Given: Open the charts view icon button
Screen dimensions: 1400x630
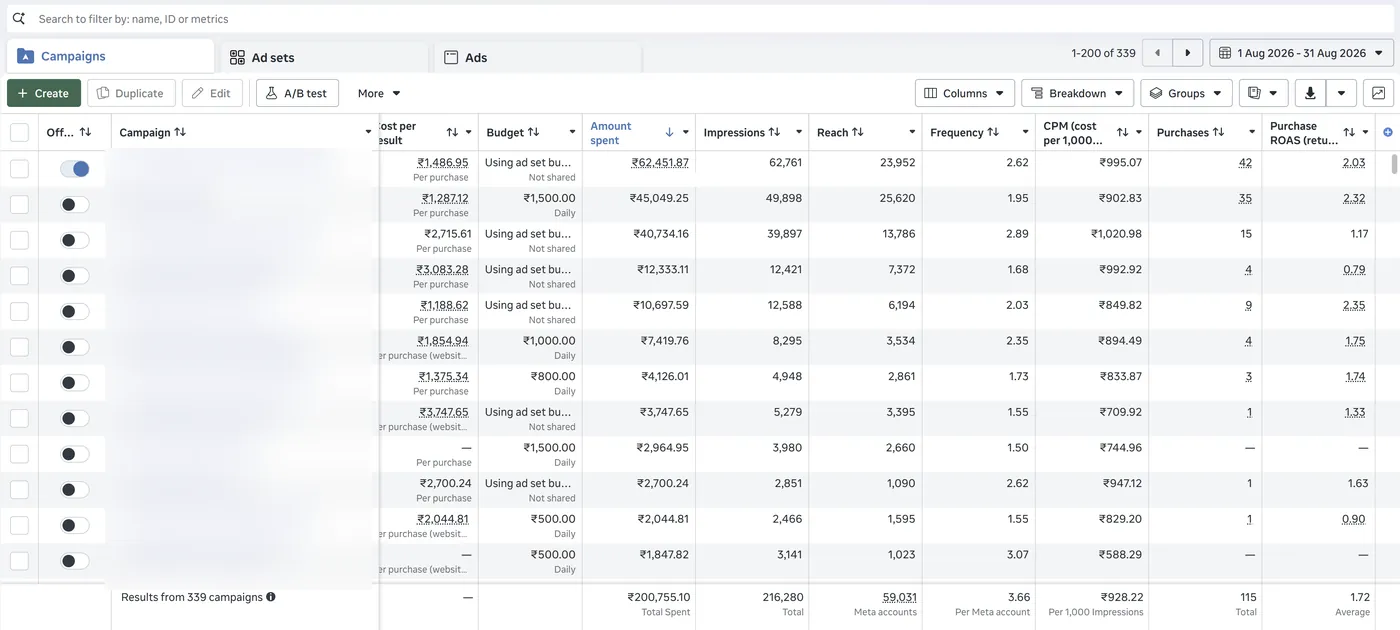Looking at the screenshot, I should coord(1379,93).
